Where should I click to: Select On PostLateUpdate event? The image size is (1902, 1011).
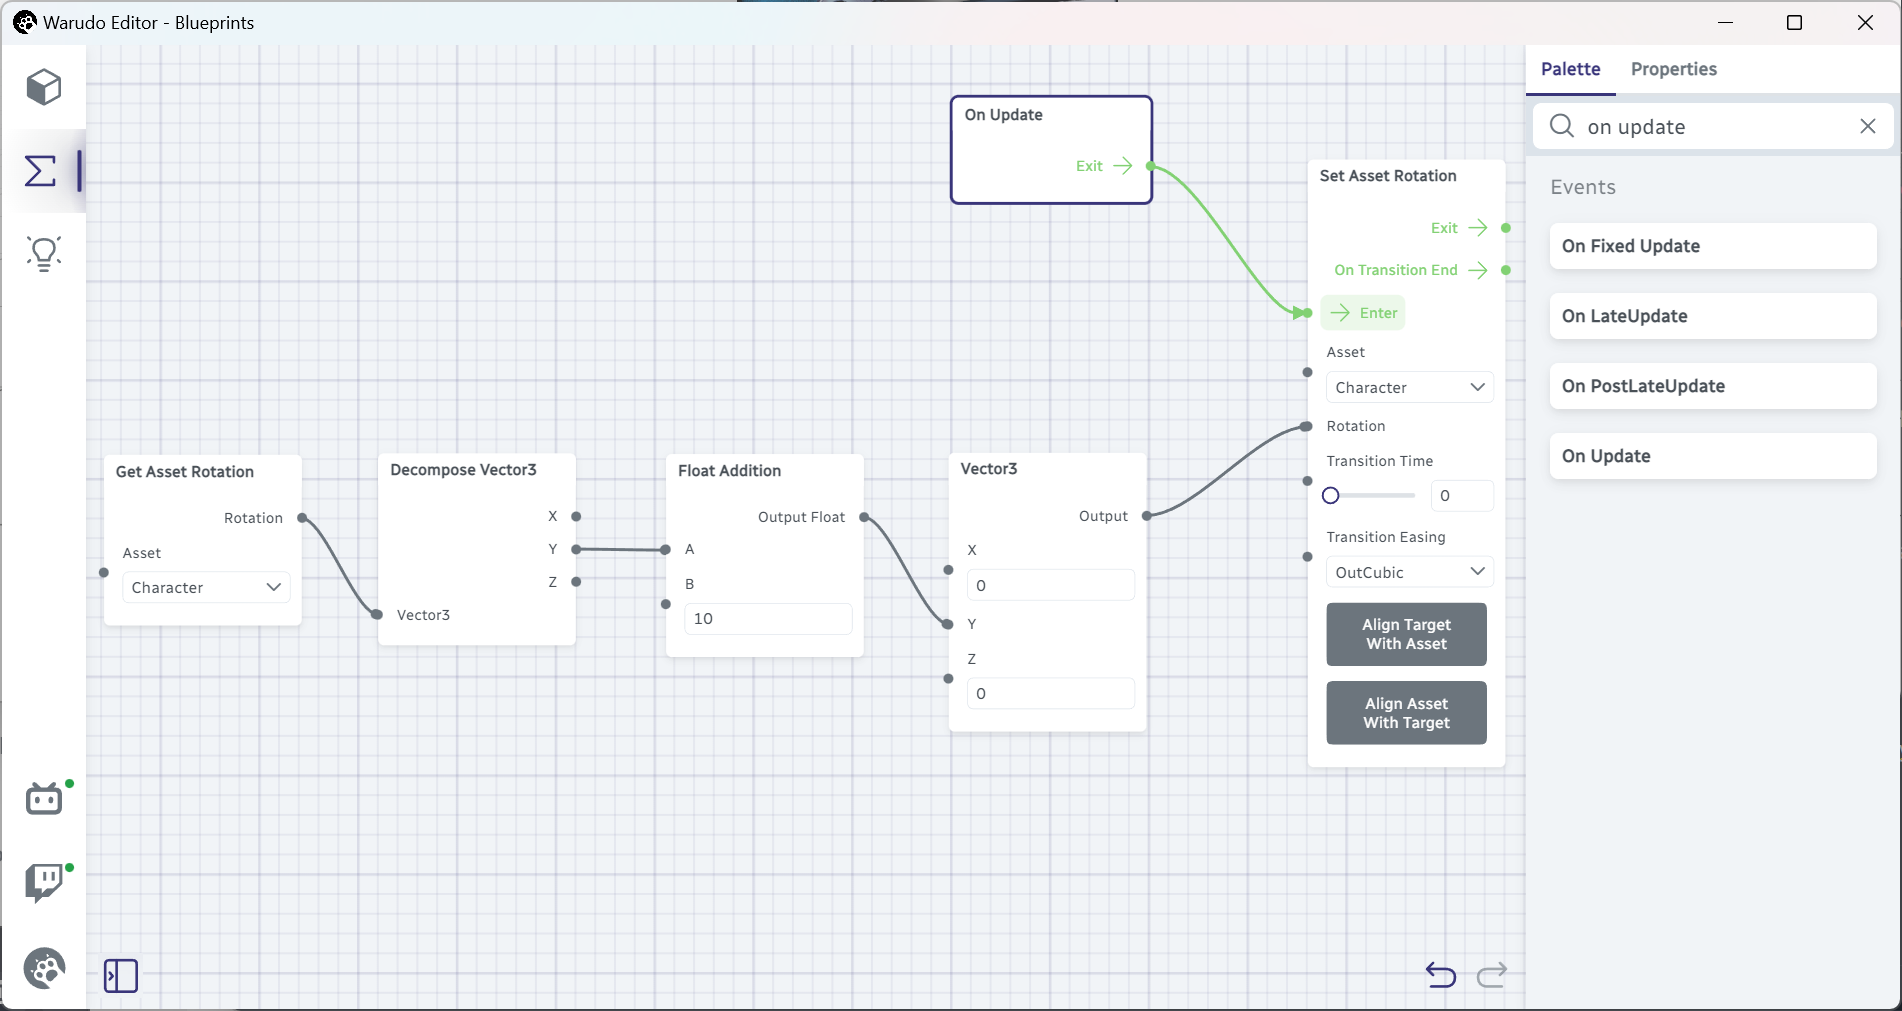1713,386
